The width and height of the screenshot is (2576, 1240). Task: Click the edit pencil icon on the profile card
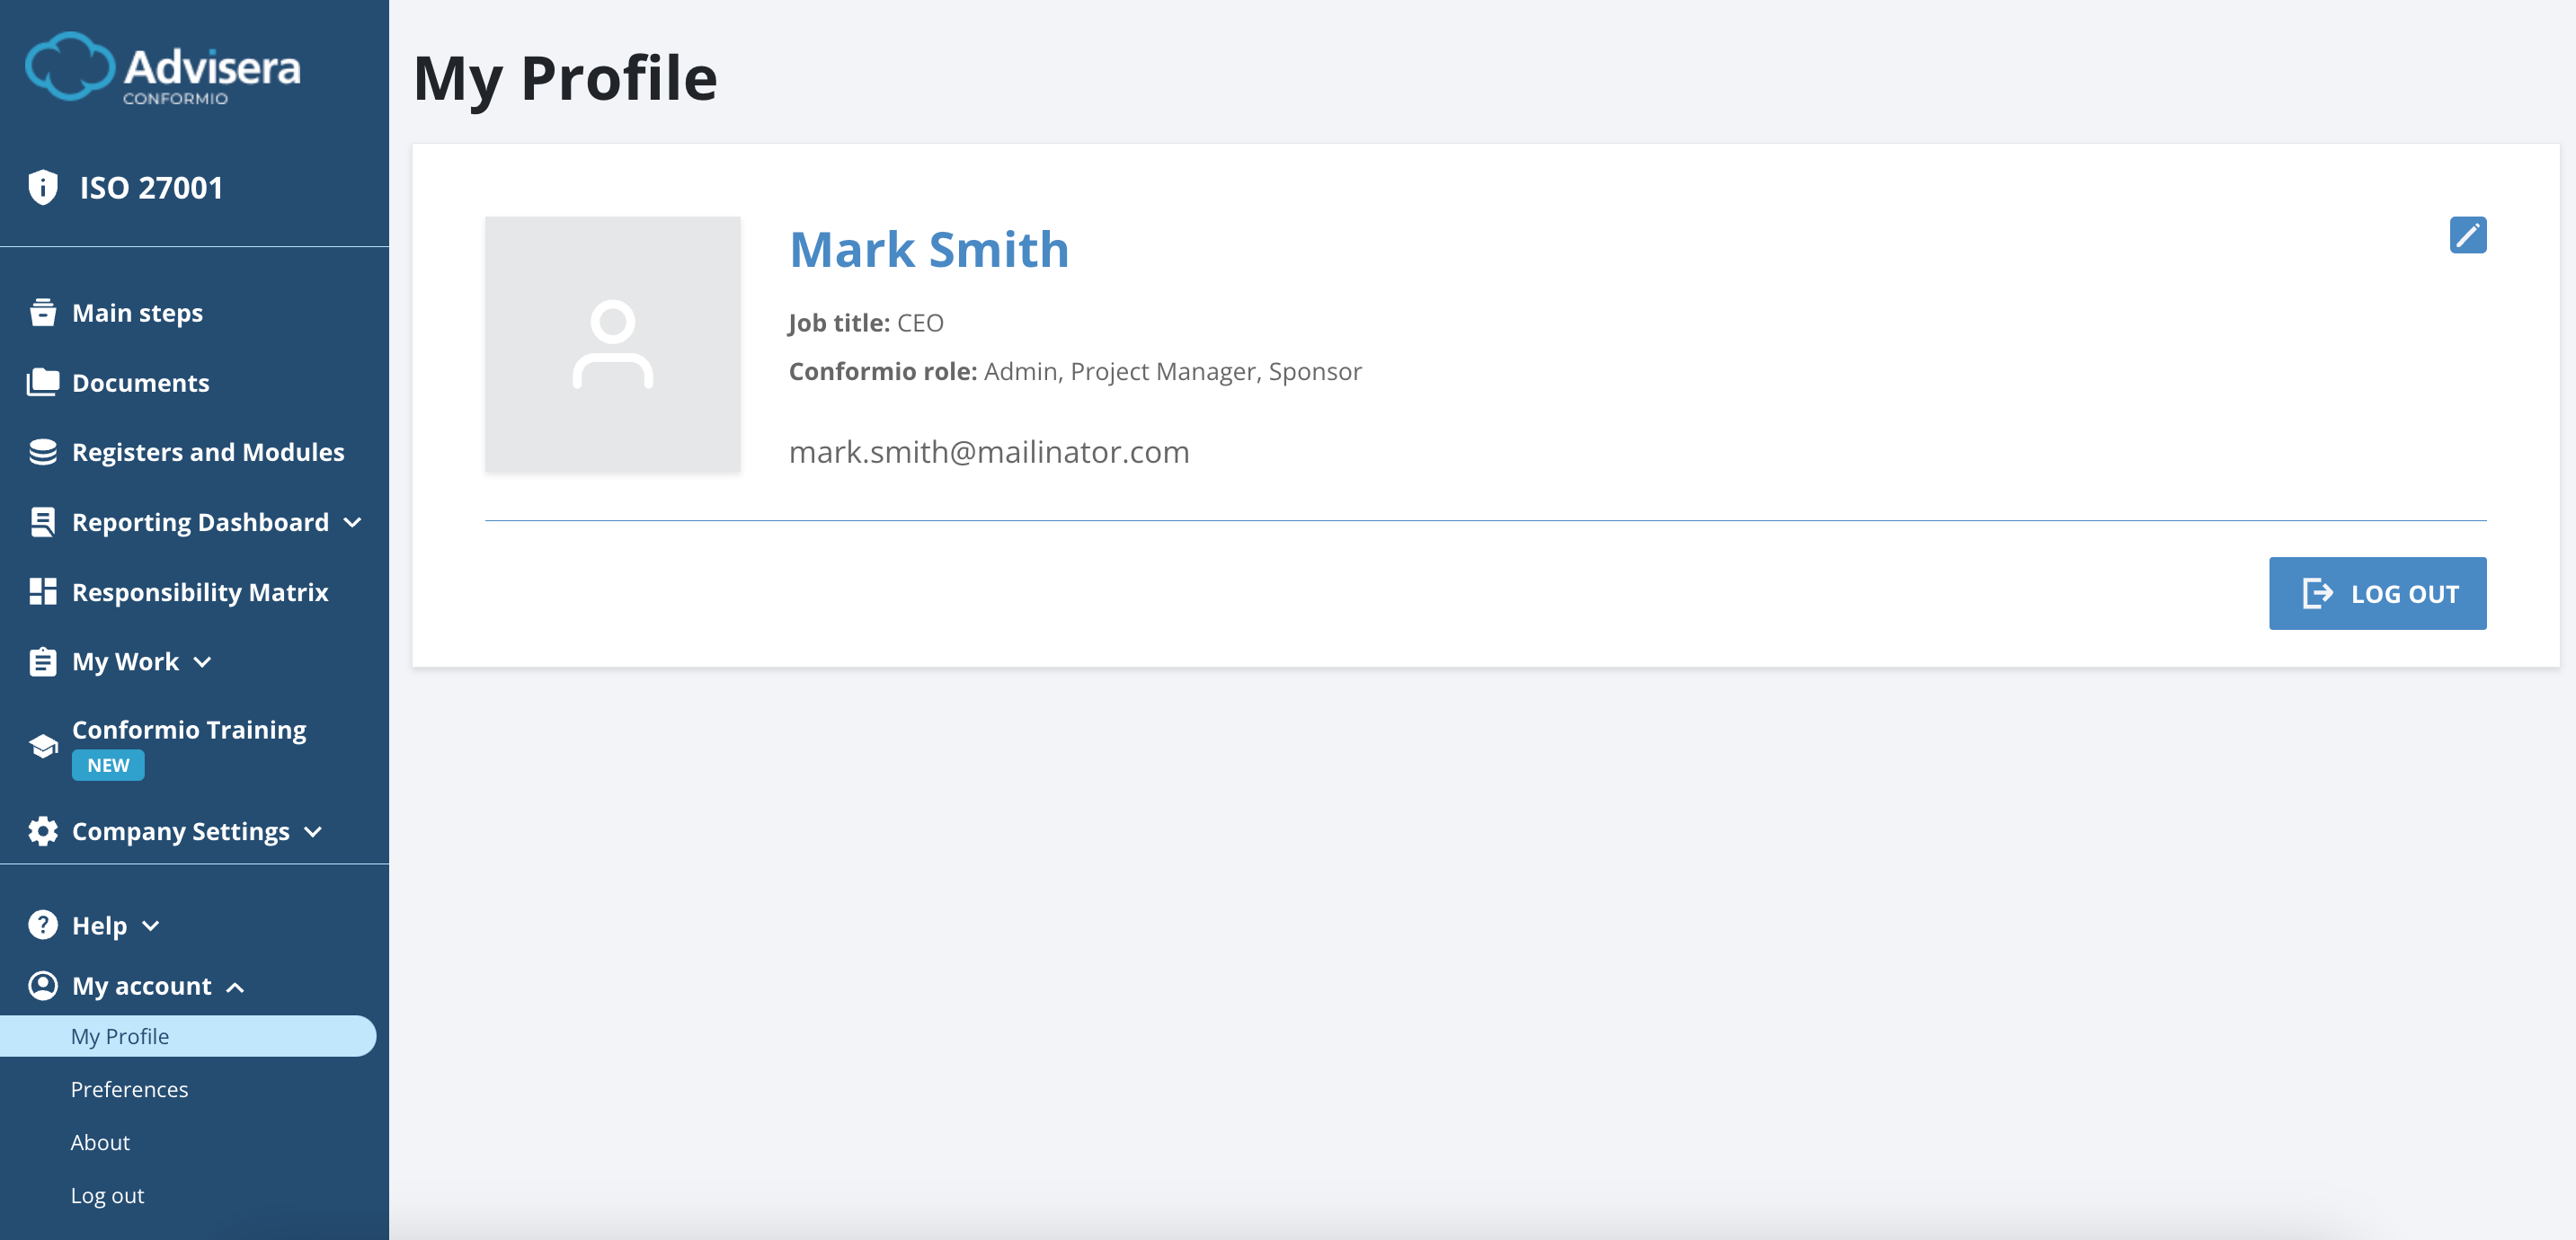click(x=2467, y=235)
